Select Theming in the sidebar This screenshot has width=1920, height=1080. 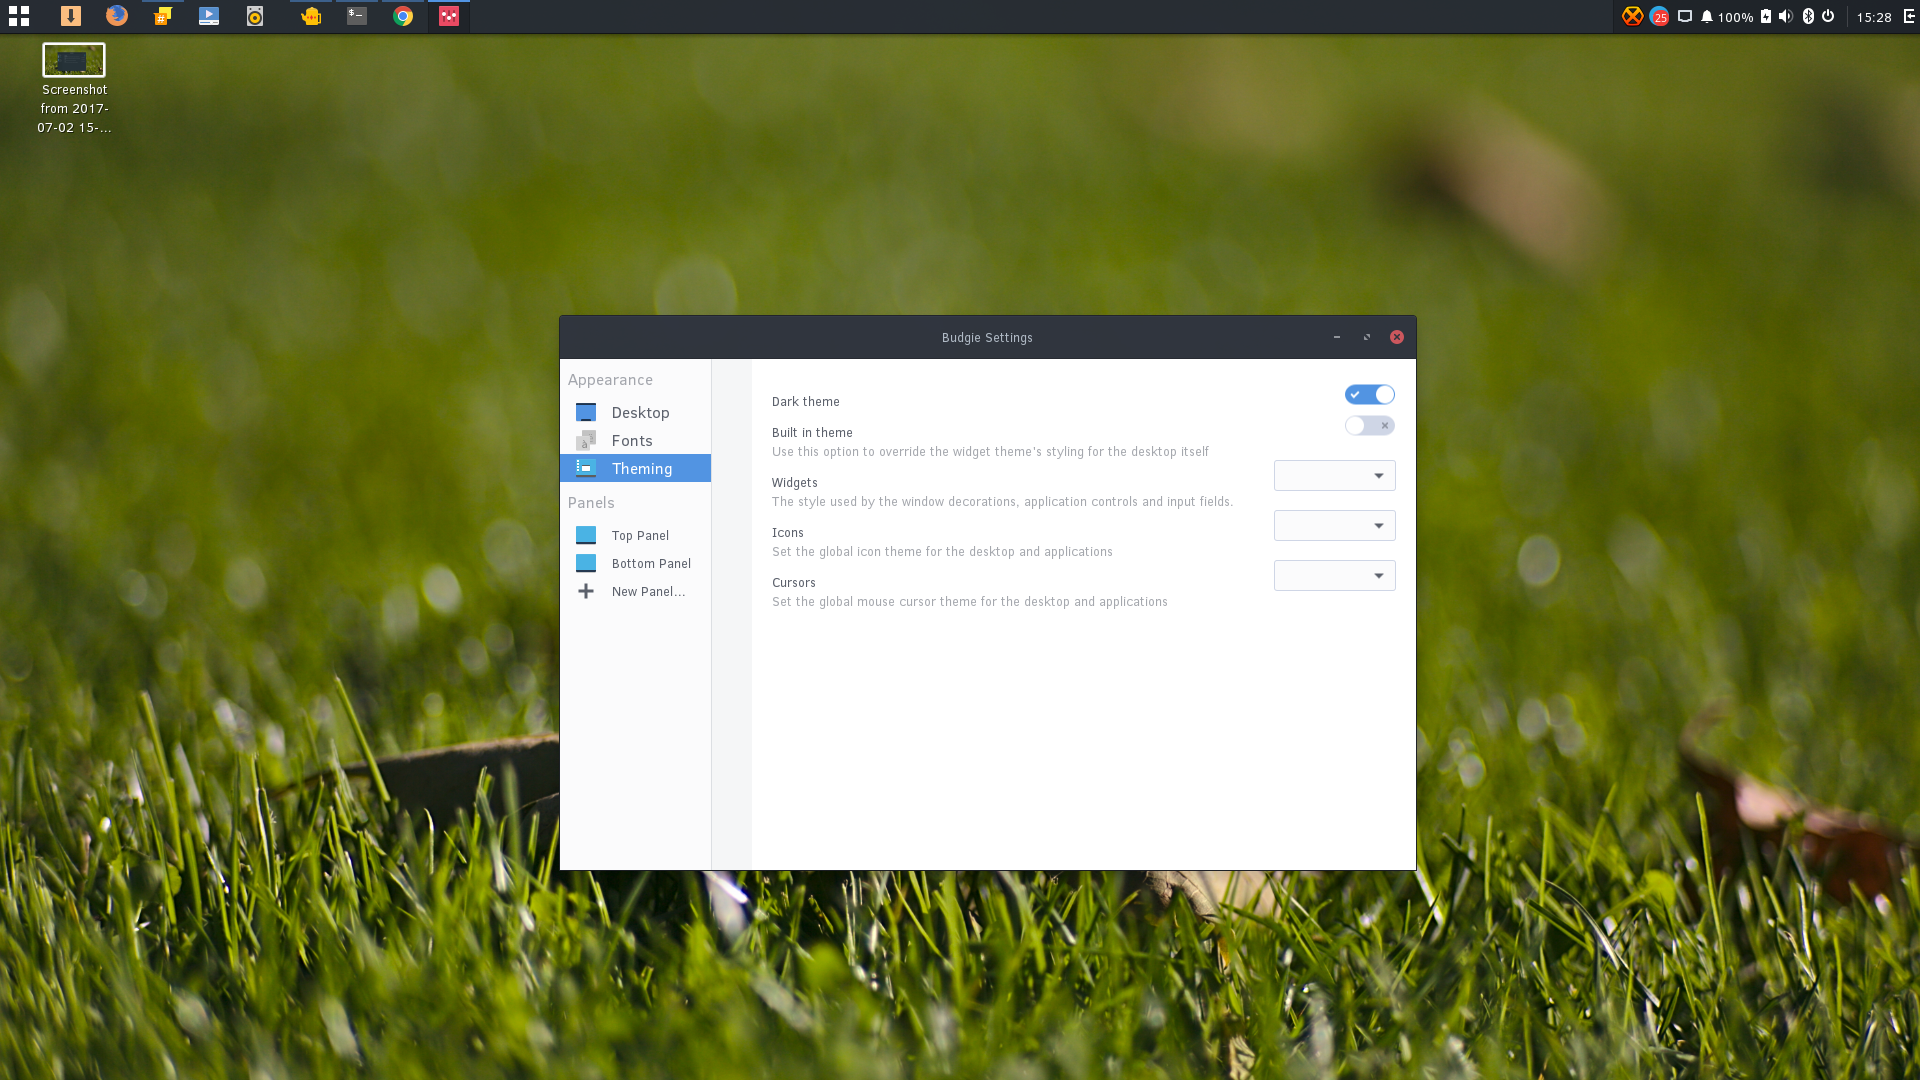[635, 468]
